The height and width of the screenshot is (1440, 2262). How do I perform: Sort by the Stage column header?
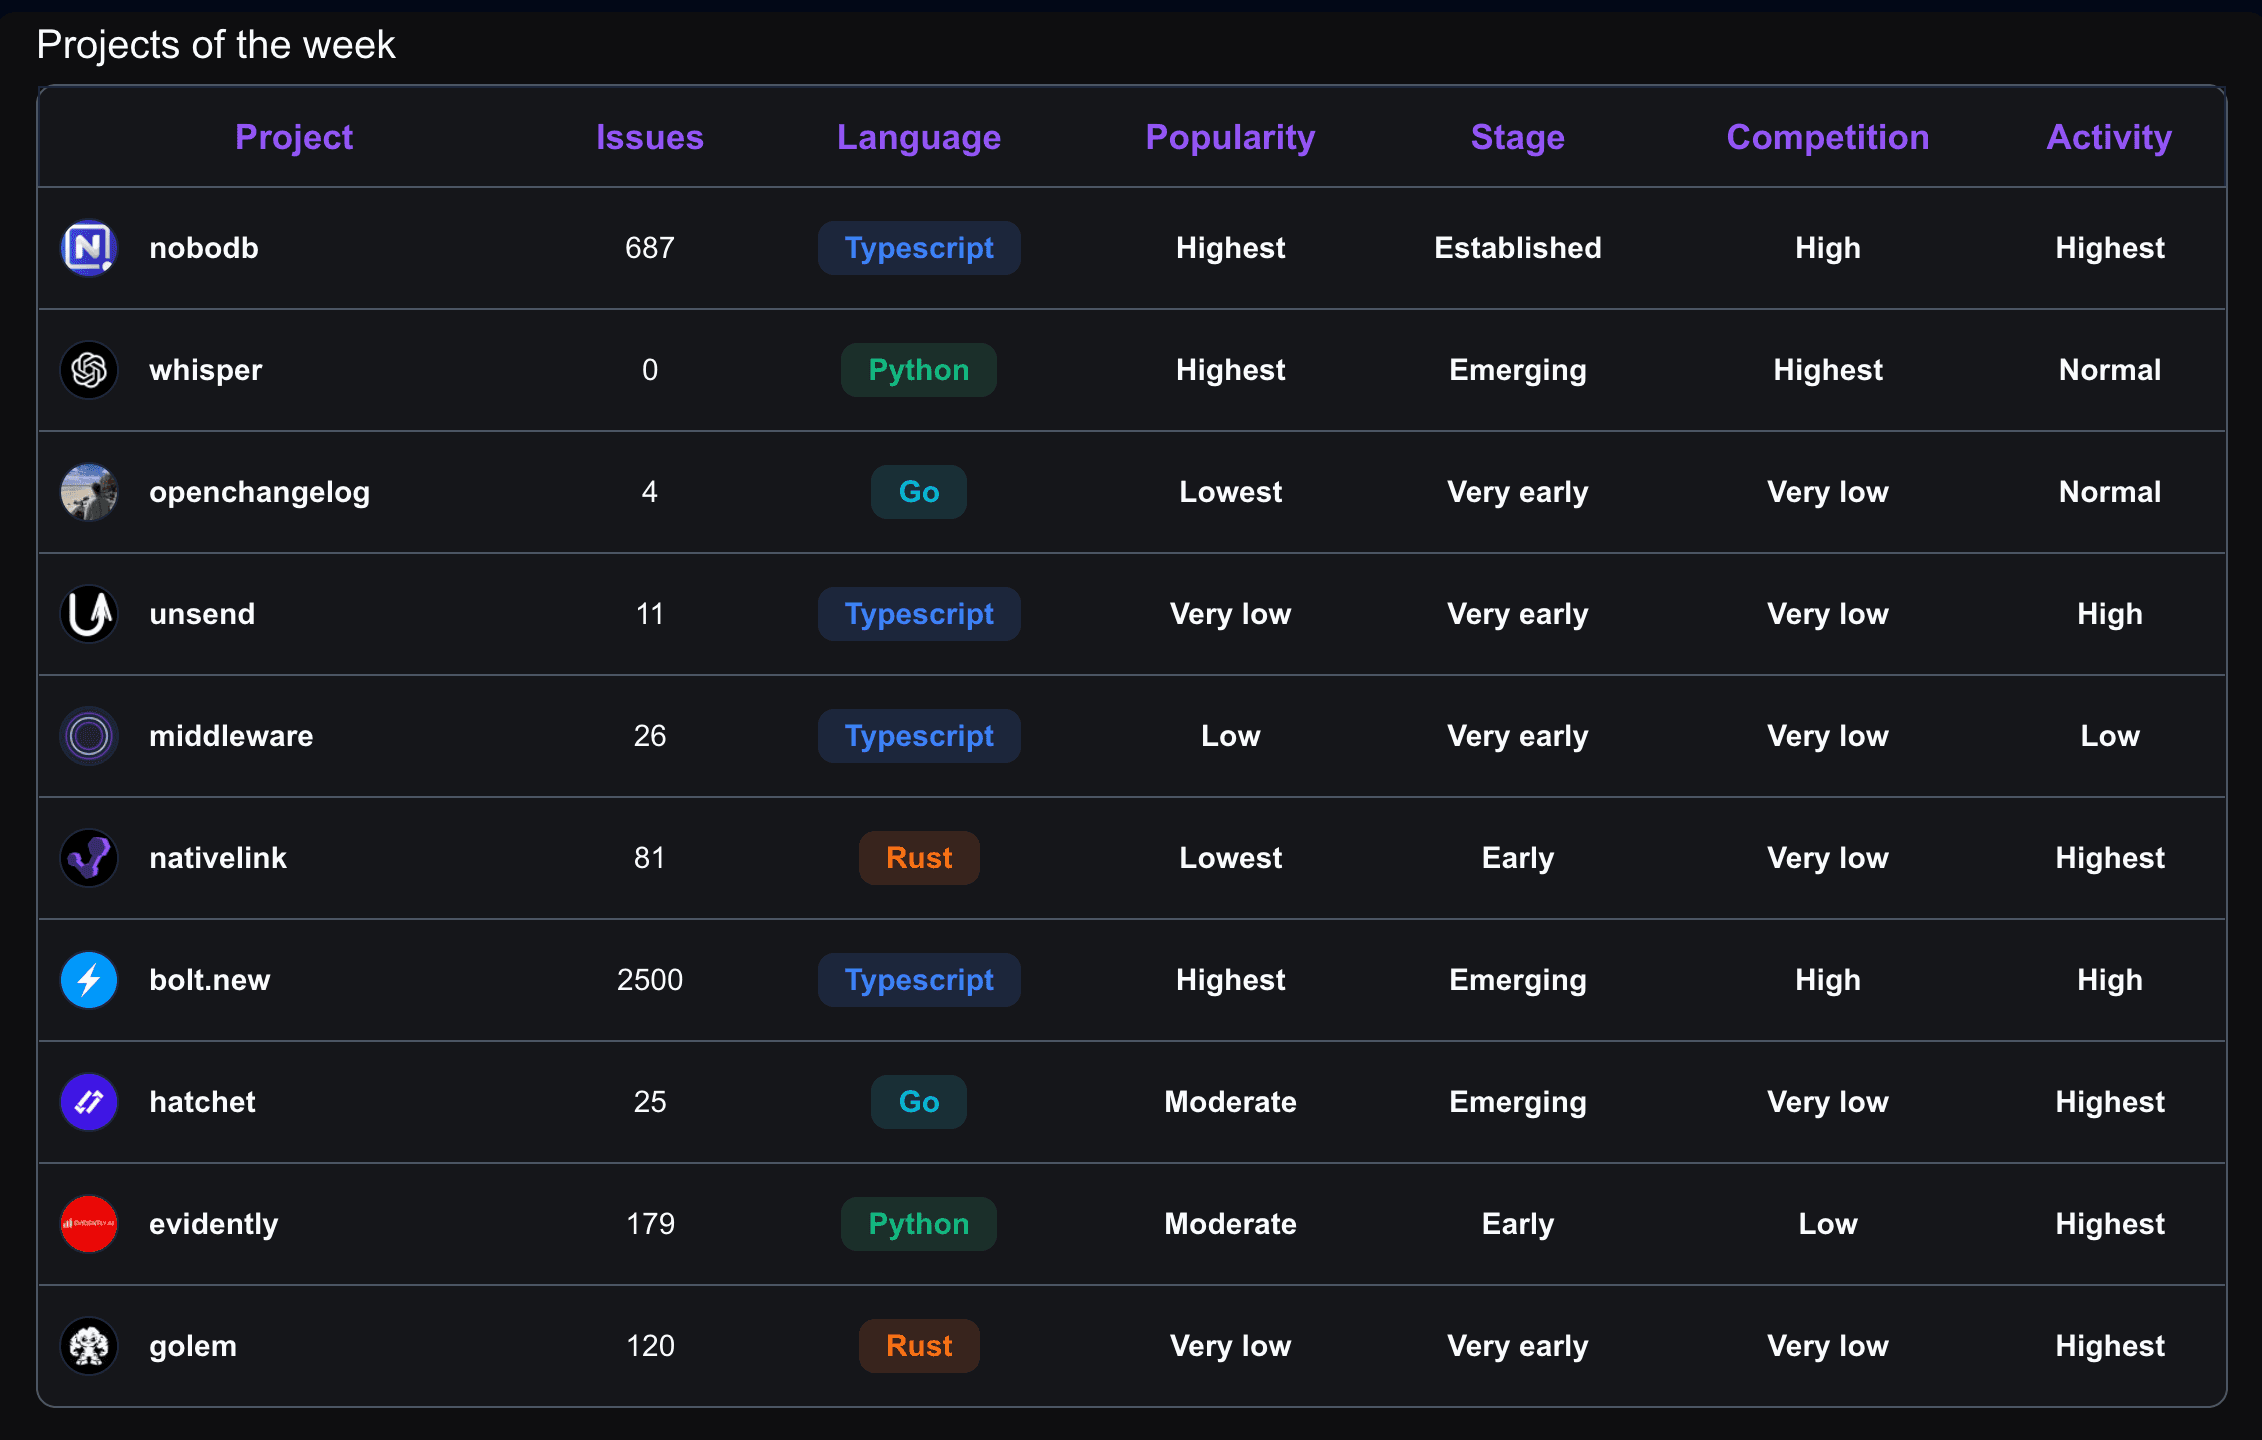point(1518,137)
